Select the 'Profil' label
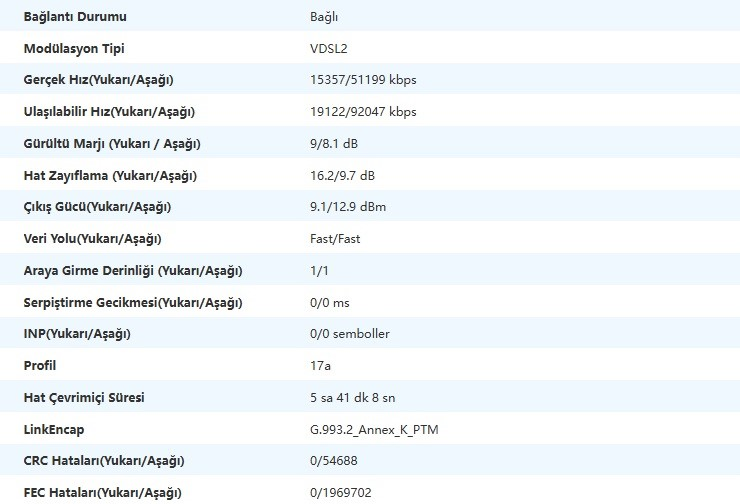The image size is (740, 504). coord(40,366)
